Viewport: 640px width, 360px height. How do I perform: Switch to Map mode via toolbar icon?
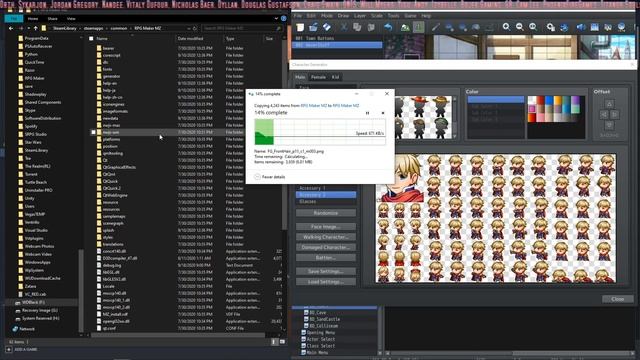point(405,27)
